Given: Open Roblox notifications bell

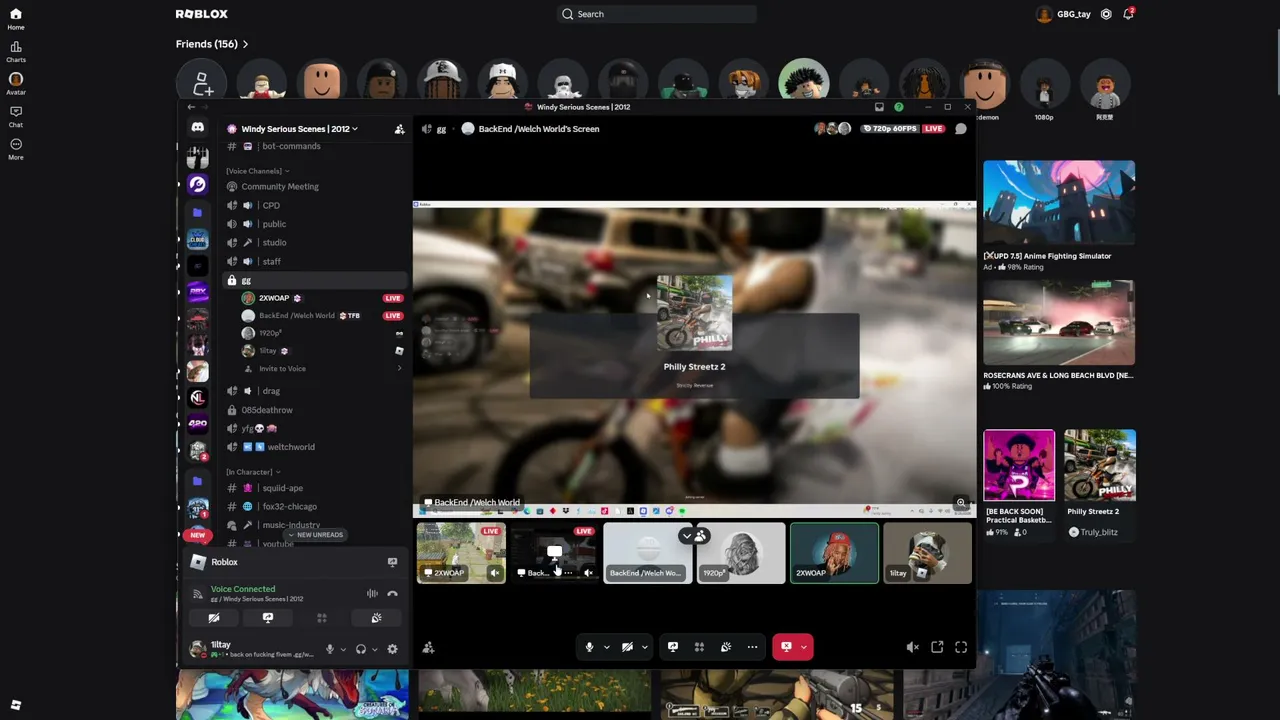Looking at the screenshot, I should pyautogui.click(x=1128, y=14).
